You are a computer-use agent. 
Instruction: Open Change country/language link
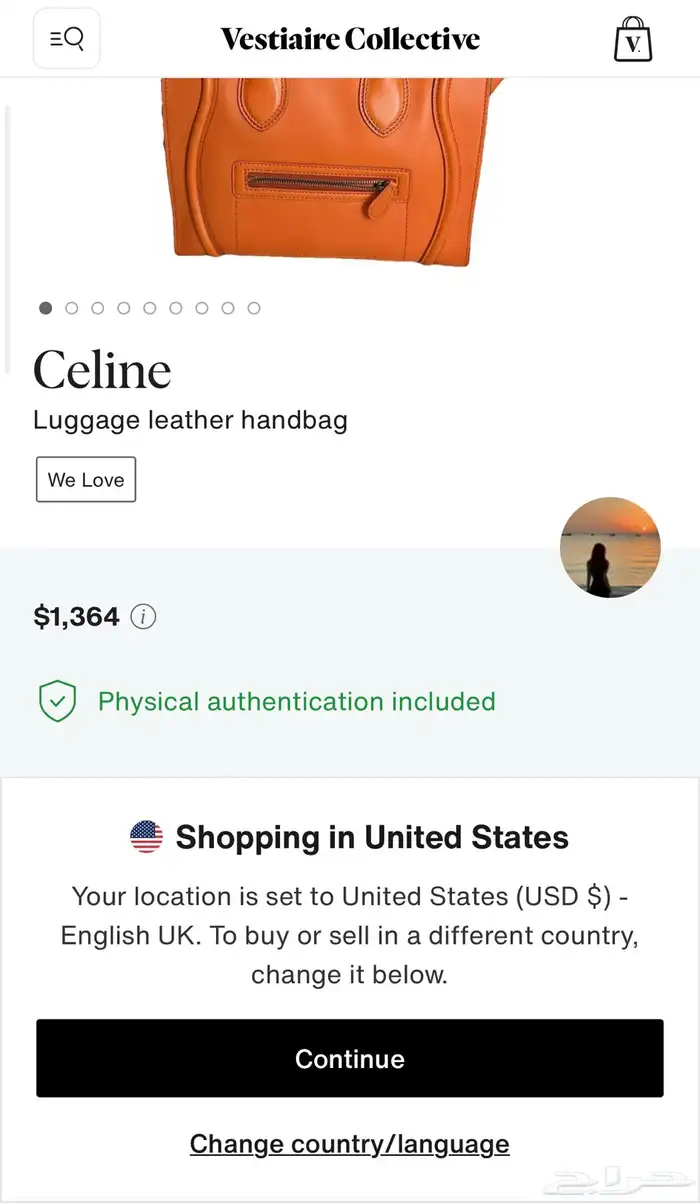350,1144
